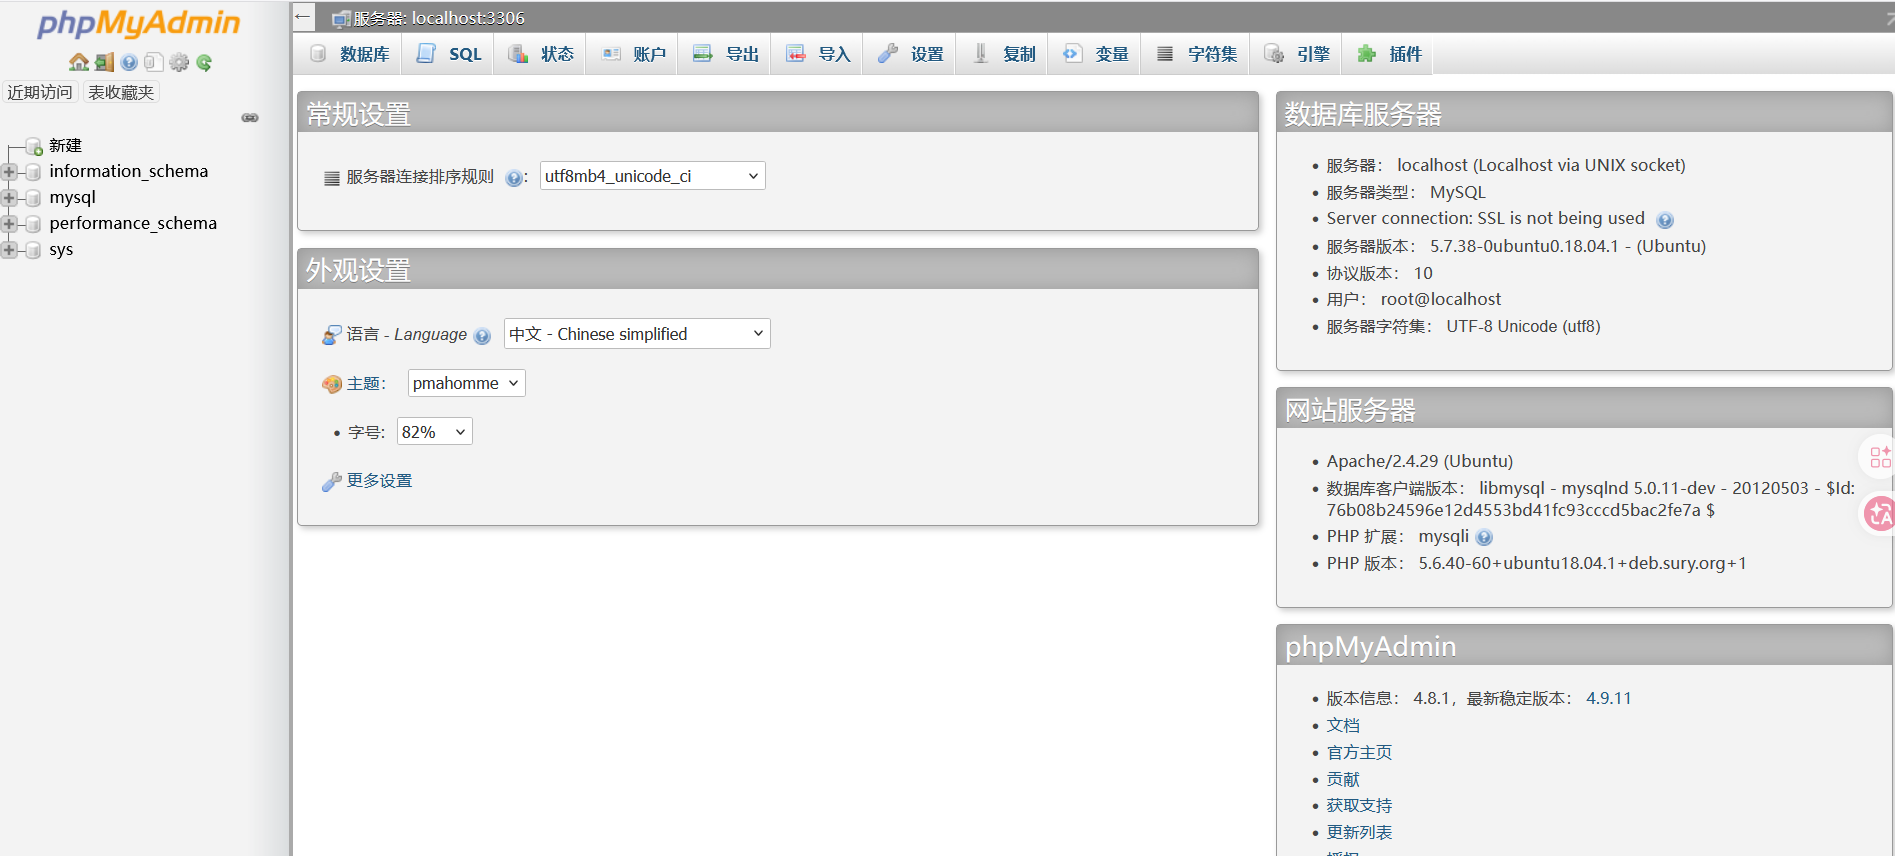1895x856 pixels.
Task: Switch to the 变量 tab
Action: coord(1095,54)
